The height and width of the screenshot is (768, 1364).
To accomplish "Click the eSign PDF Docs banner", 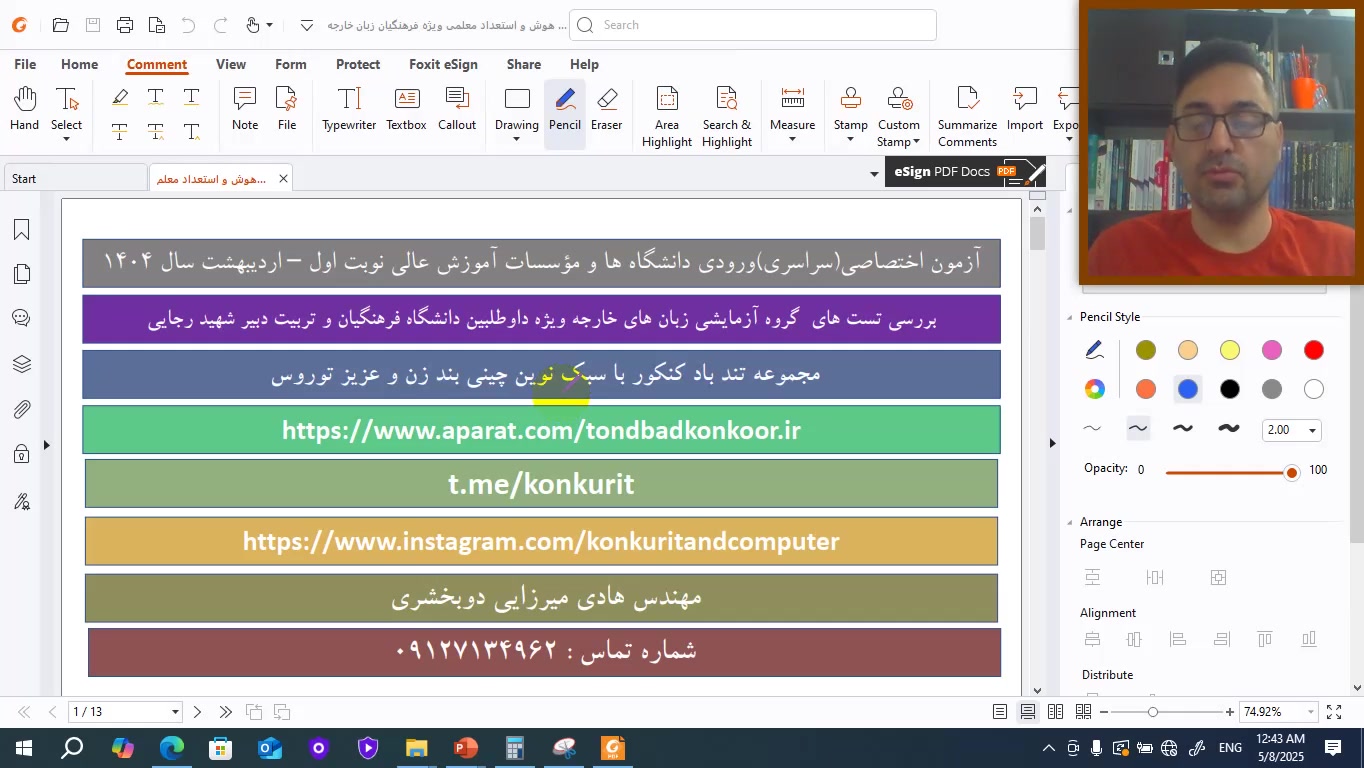I will (966, 172).
